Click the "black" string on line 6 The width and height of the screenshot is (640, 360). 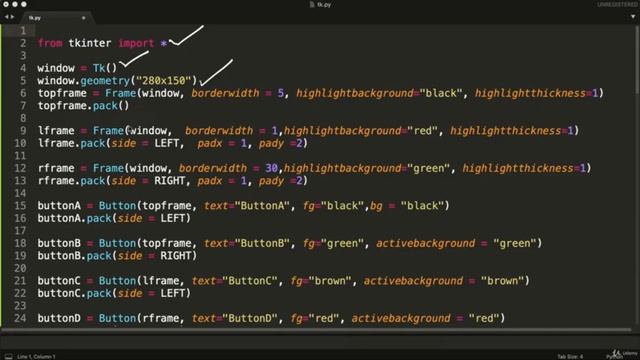coord(441,93)
